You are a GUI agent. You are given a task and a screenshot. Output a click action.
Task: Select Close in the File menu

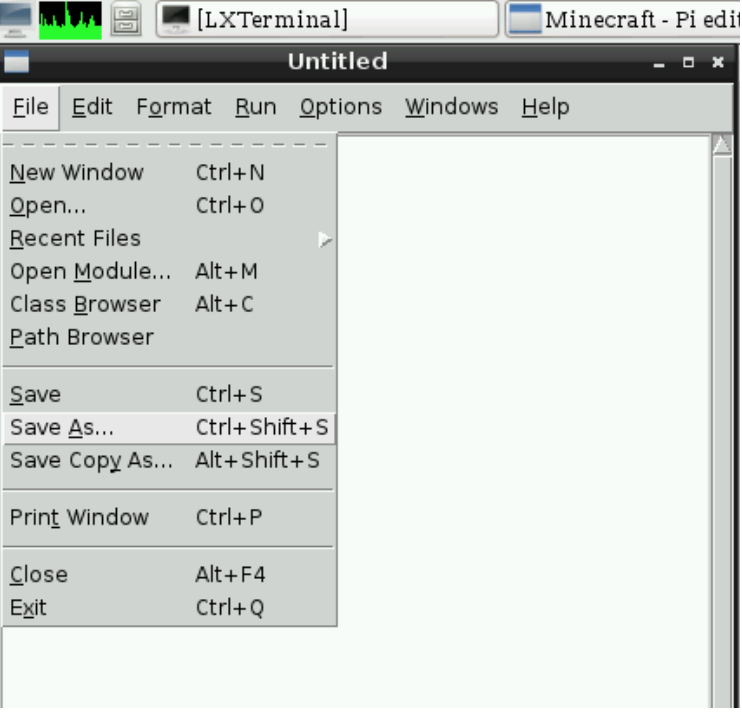(169, 575)
